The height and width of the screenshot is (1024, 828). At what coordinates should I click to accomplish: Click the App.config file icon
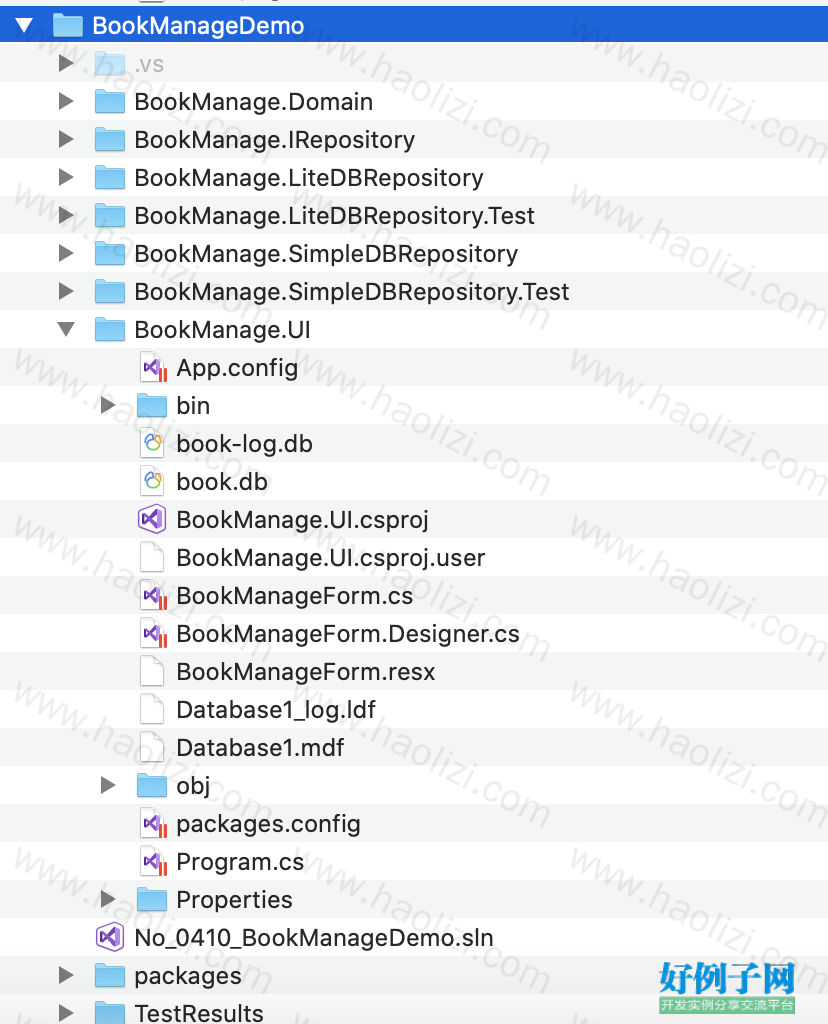[x=153, y=368]
